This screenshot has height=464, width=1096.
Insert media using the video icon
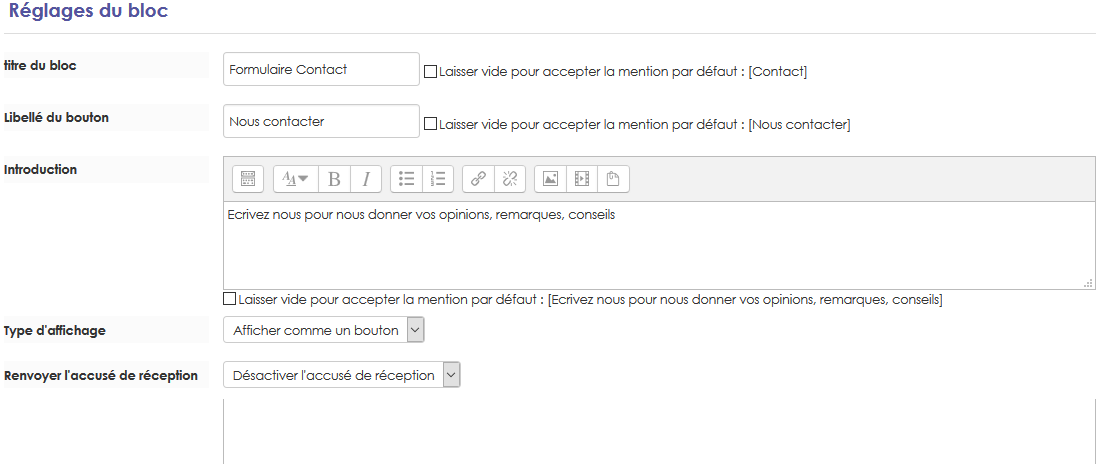point(581,179)
